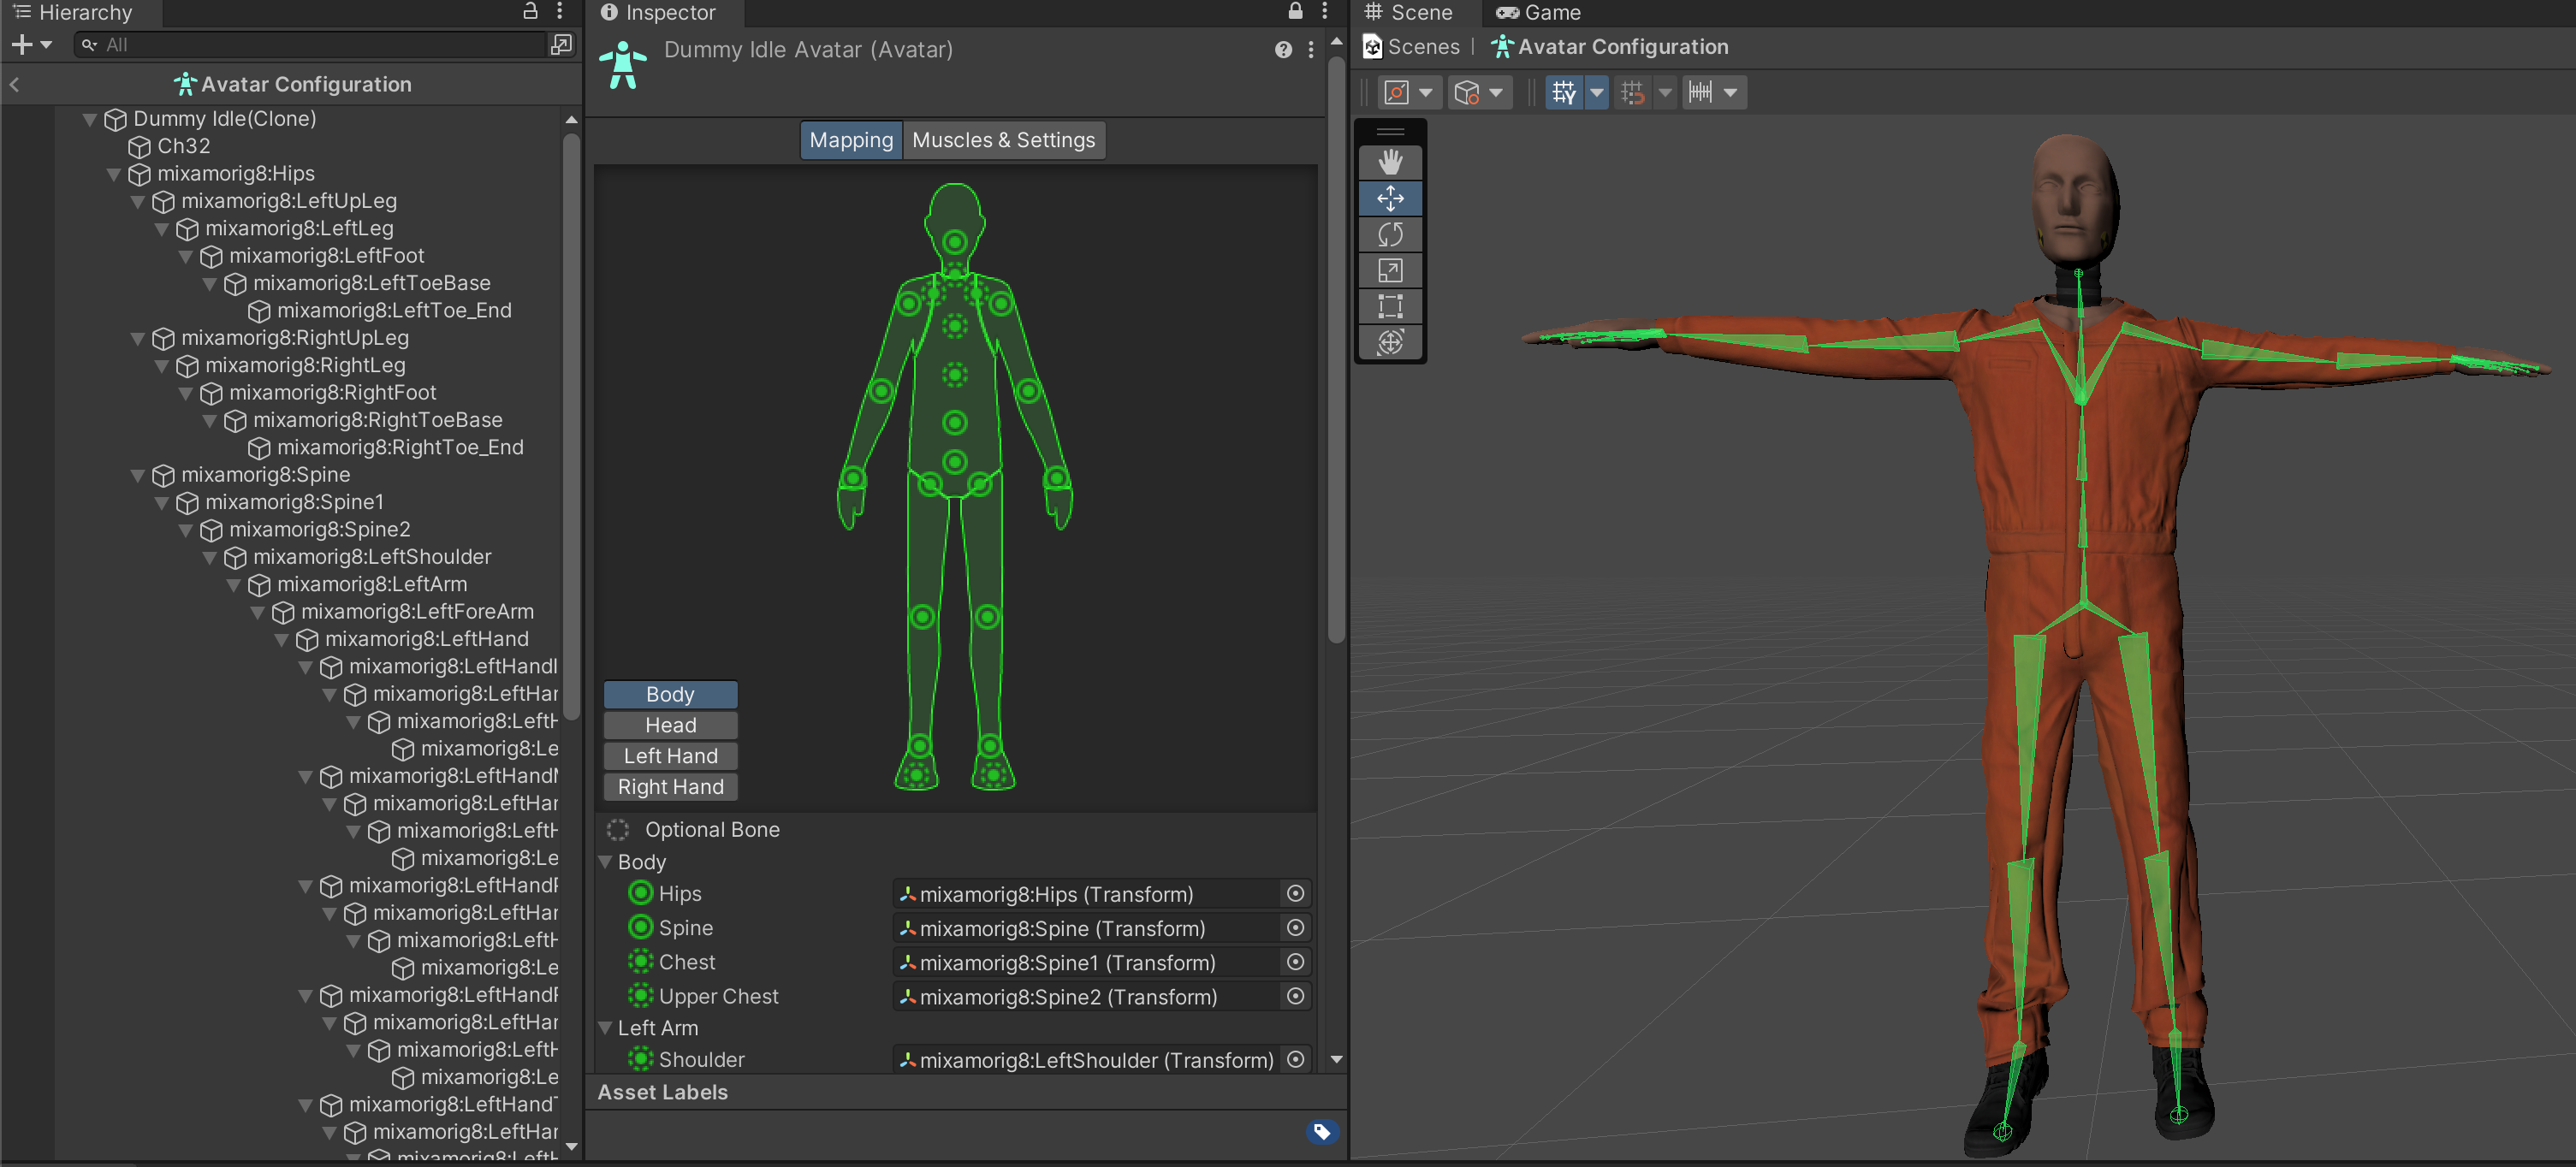
Task: Select the Rect transform tool
Action: coord(1390,306)
